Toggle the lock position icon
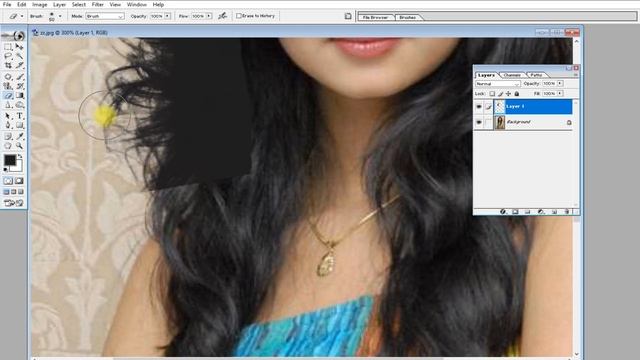640x360 pixels. pyautogui.click(x=509, y=94)
